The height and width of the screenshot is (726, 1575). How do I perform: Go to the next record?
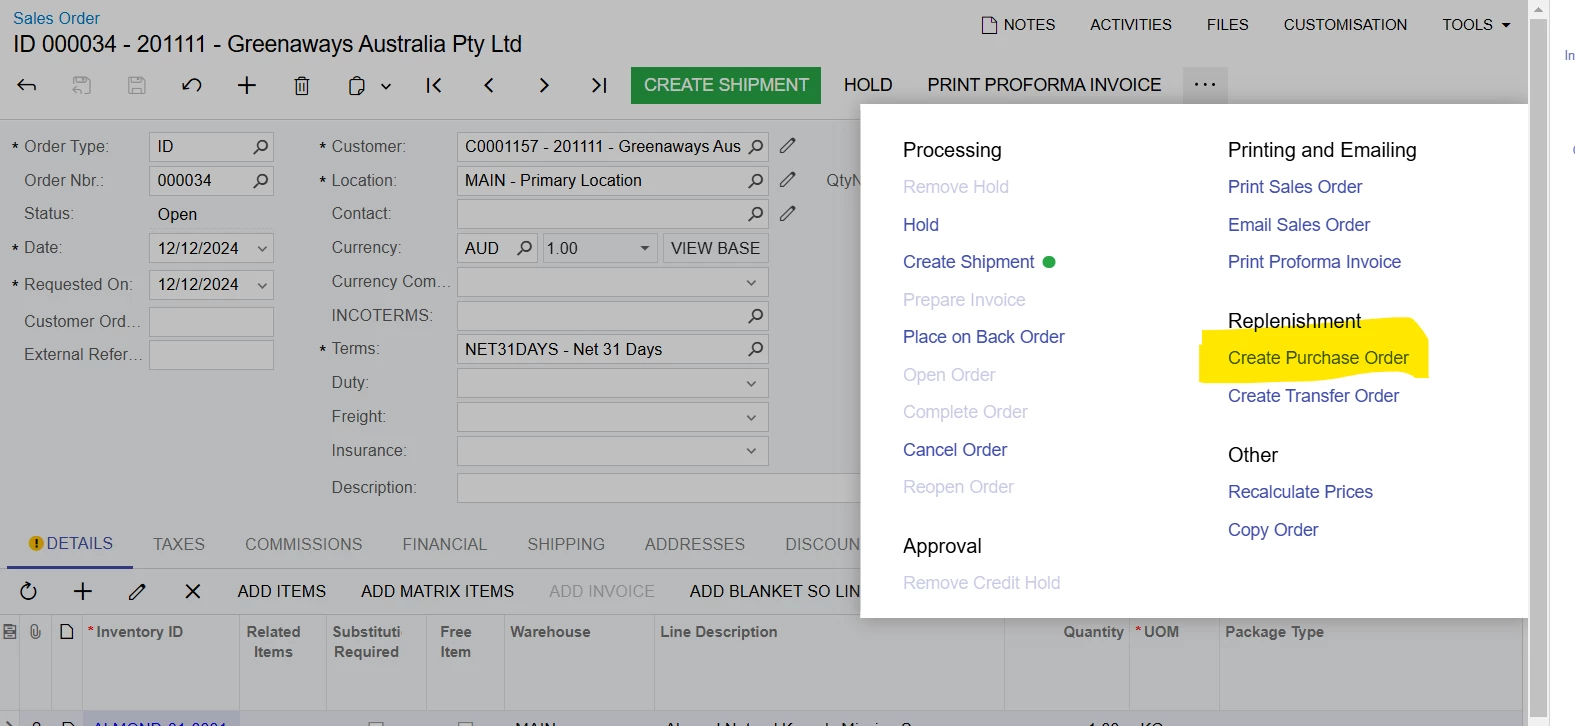pos(544,86)
